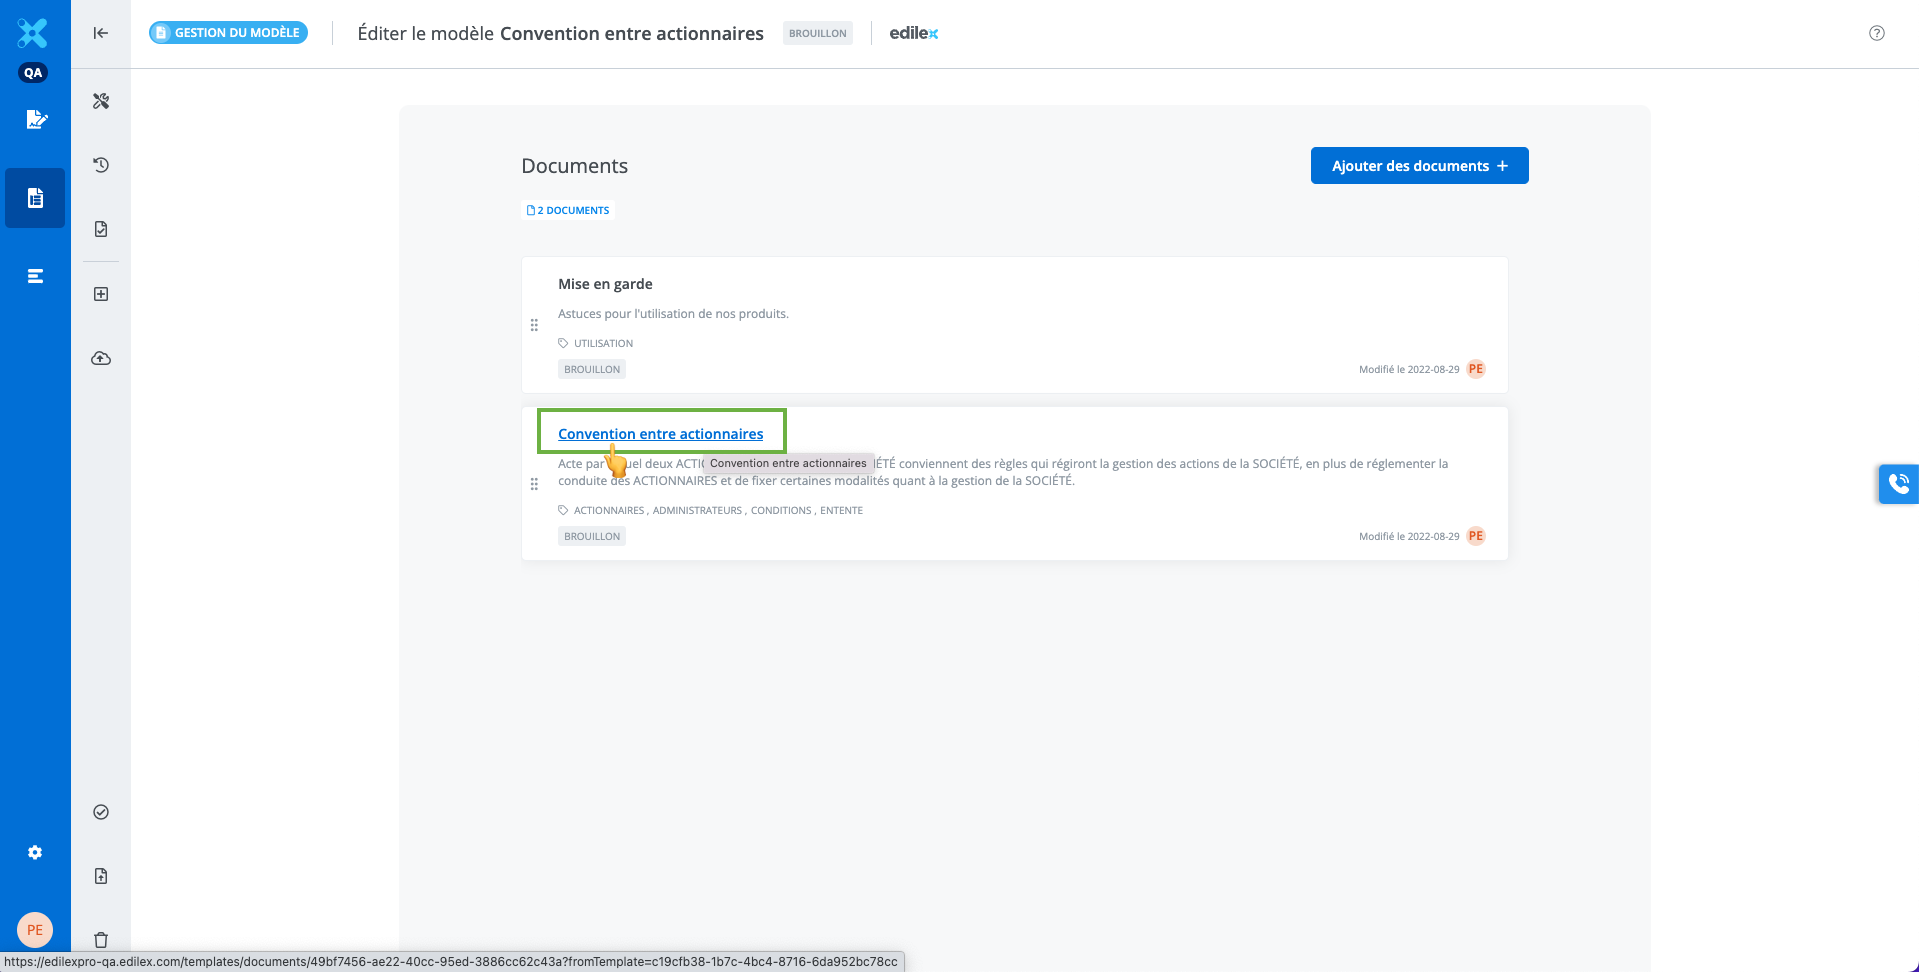This screenshot has width=1919, height=972.
Task: Click the circled checkmark validate icon
Action: (101, 812)
